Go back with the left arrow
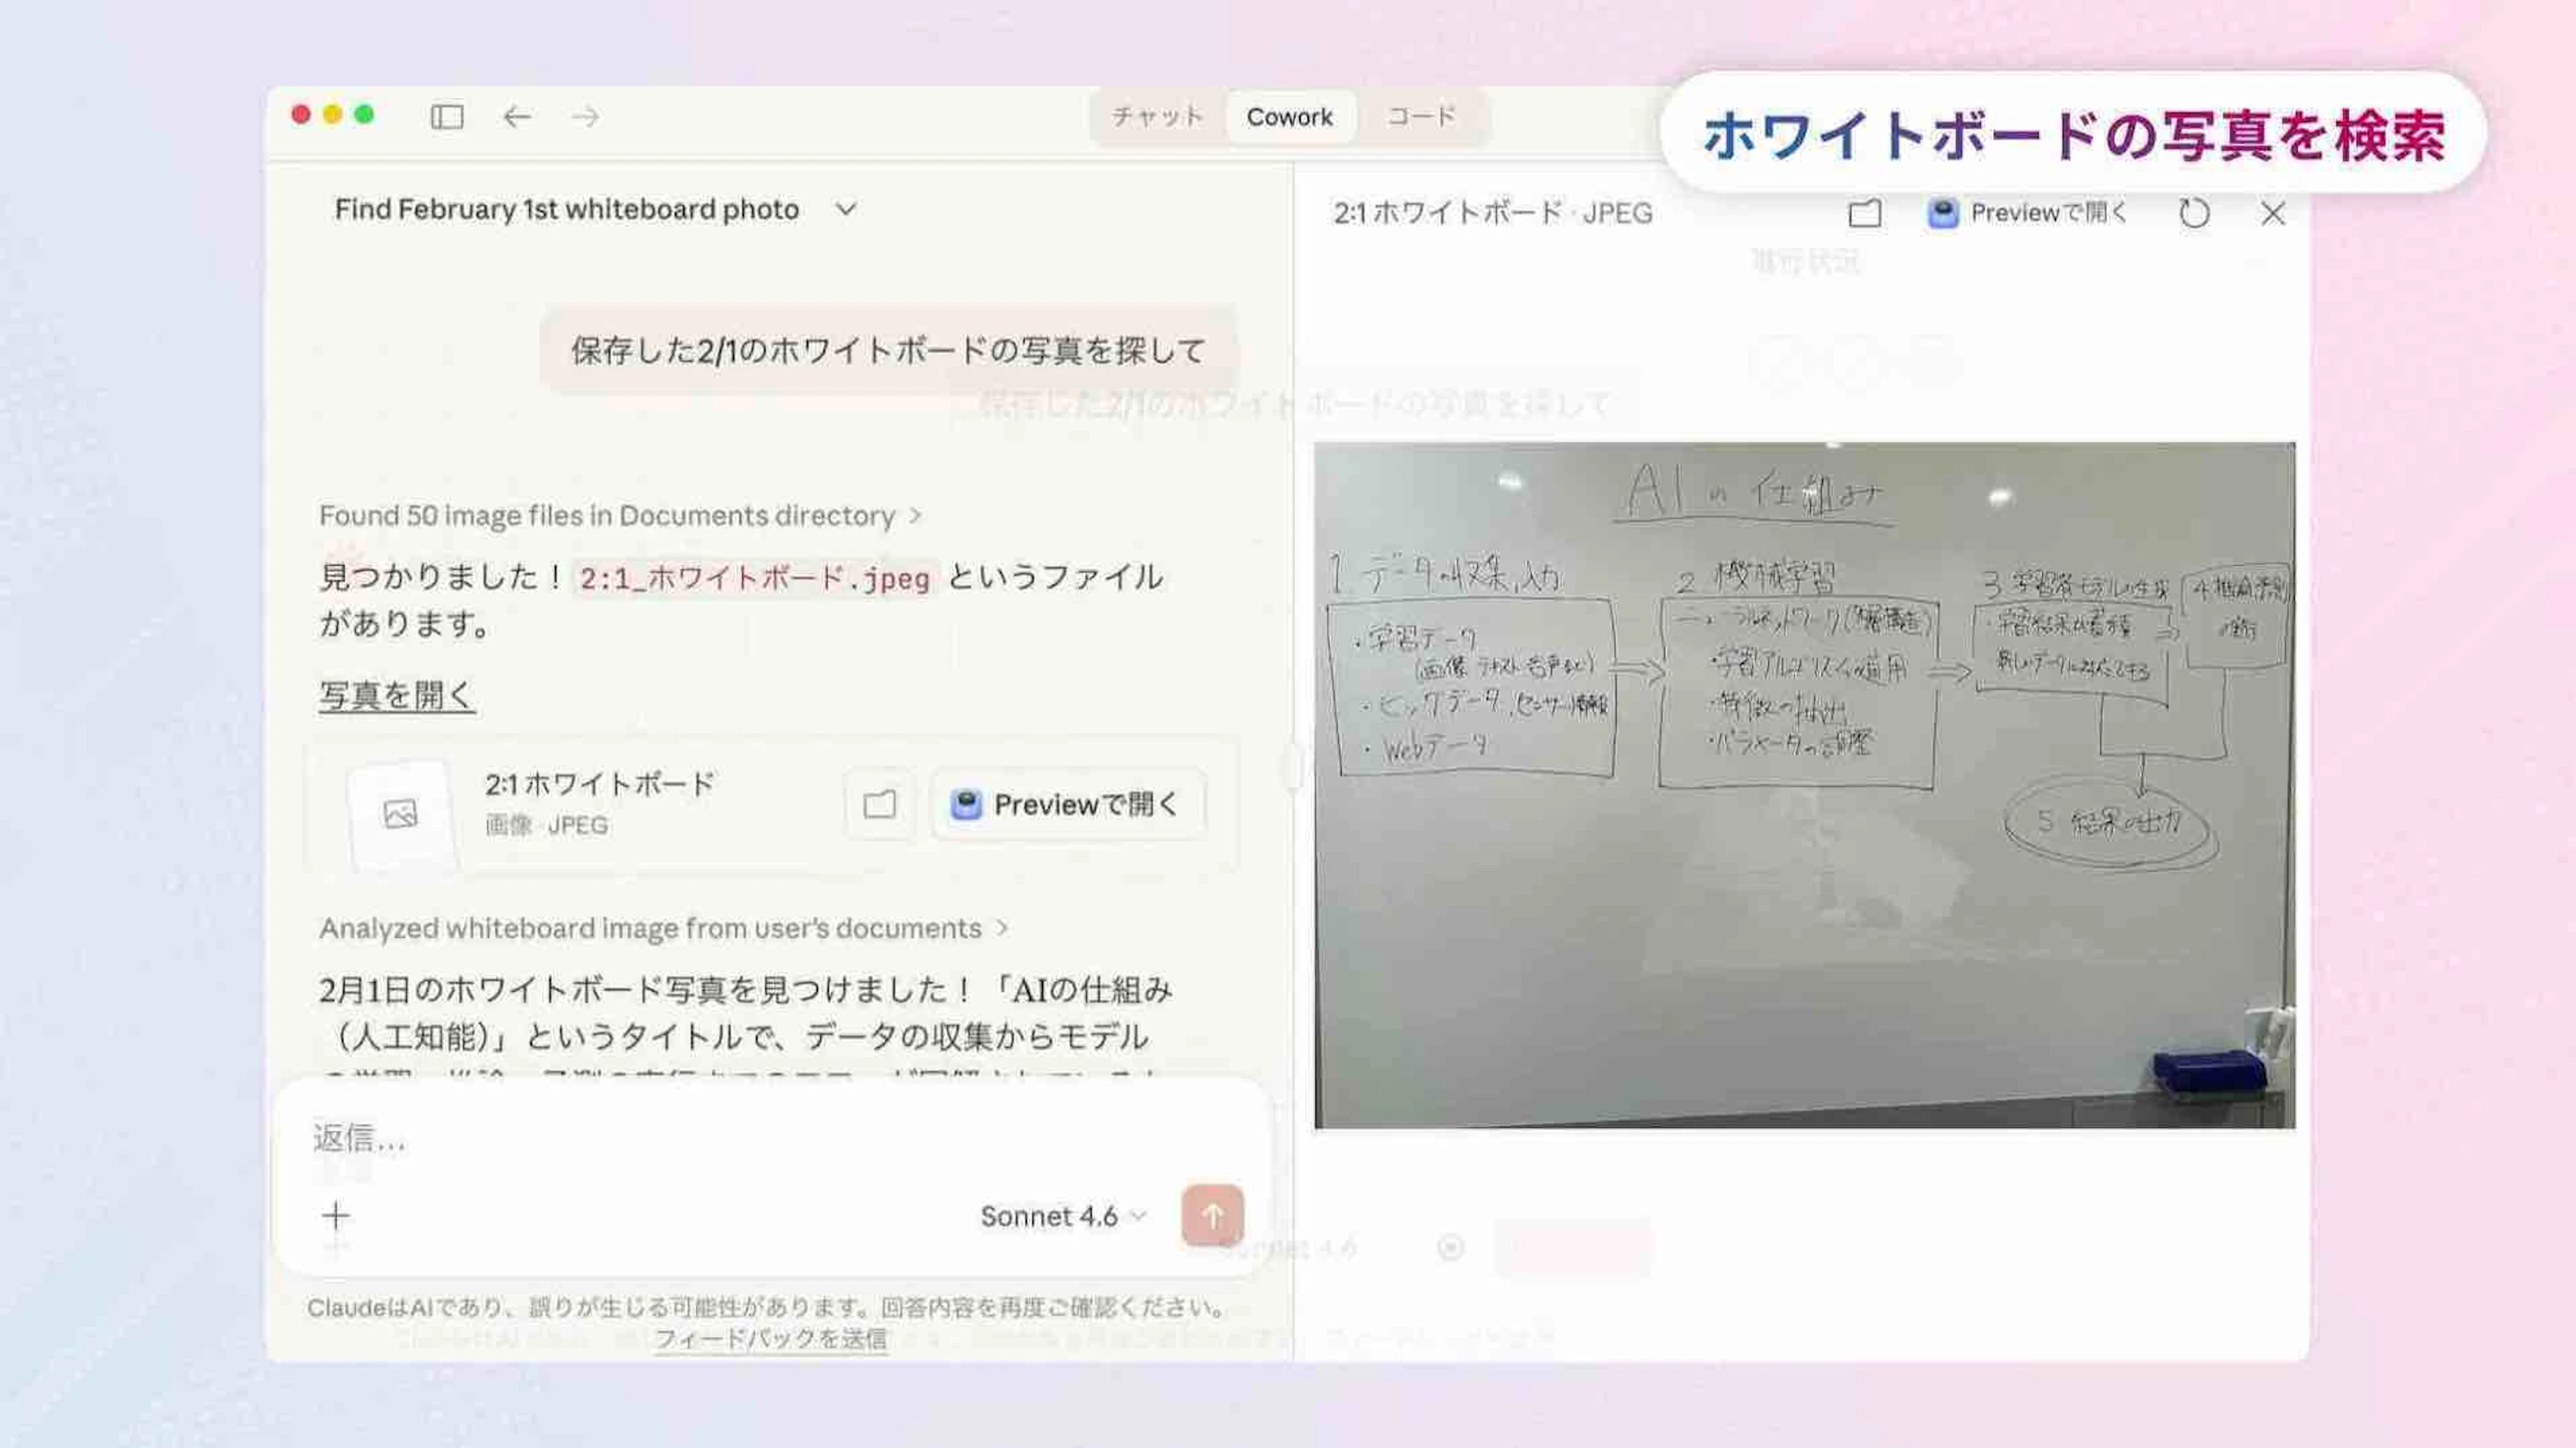The height and width of the screenshot is (1448, 2576). tap(516, 117)
